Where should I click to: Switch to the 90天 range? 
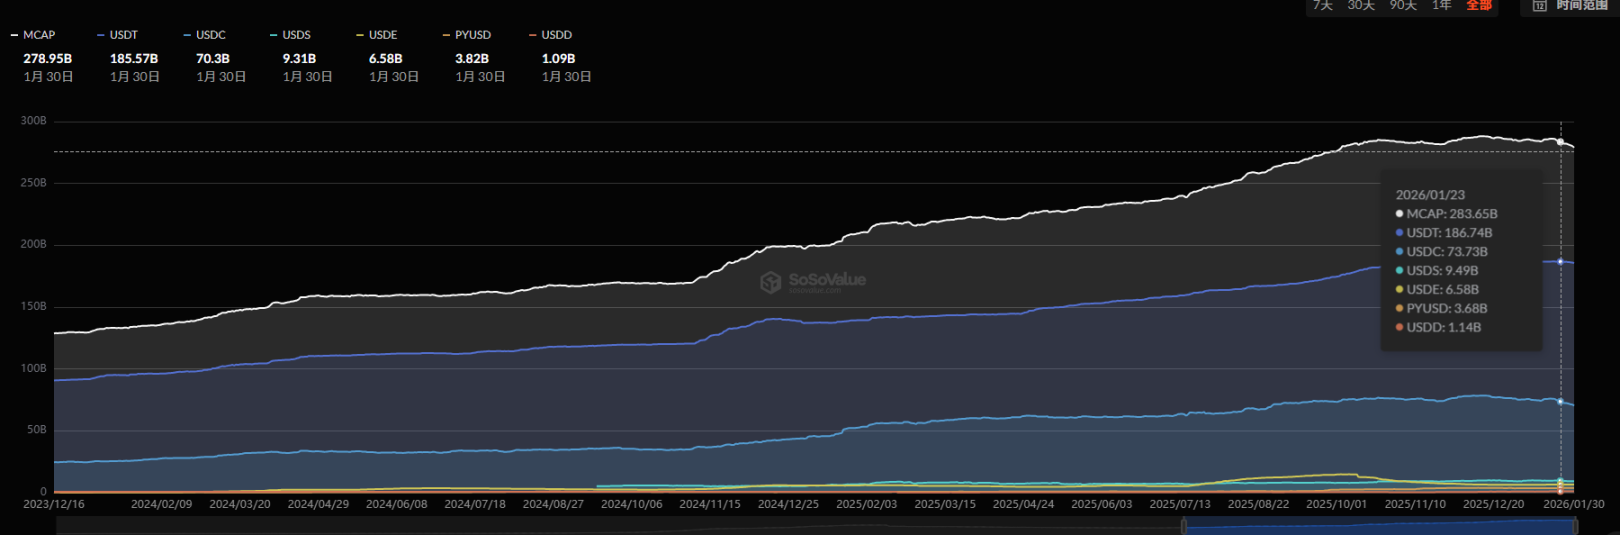tap(1403, 6)
